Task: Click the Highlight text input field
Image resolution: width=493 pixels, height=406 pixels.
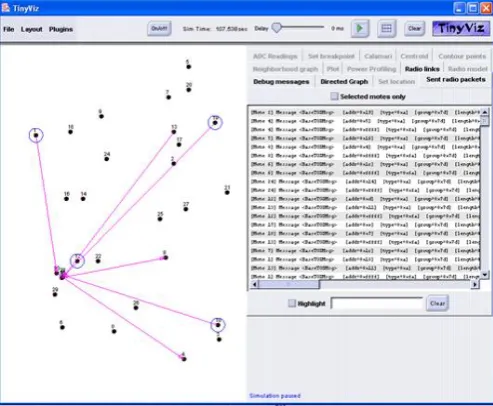Action: click(377, 303)
